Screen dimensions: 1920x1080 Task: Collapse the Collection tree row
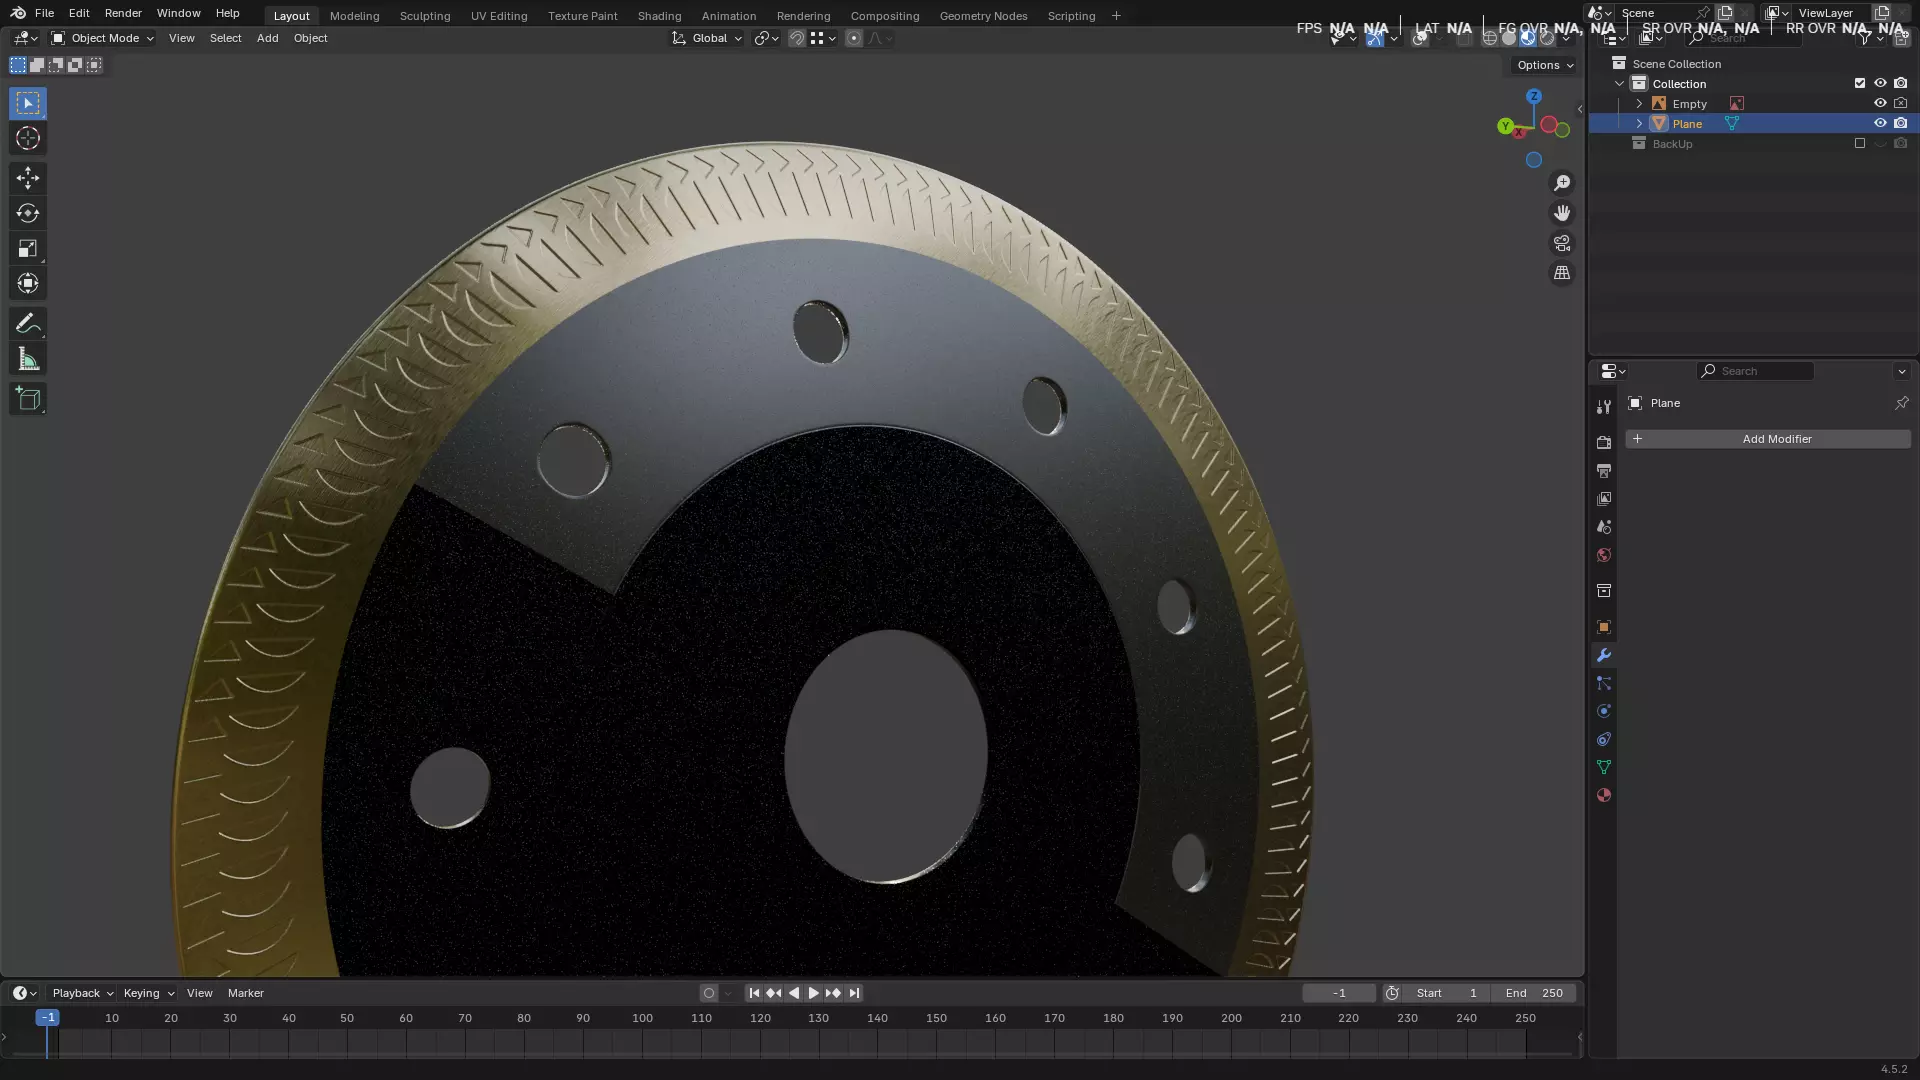pos(1620,83)
